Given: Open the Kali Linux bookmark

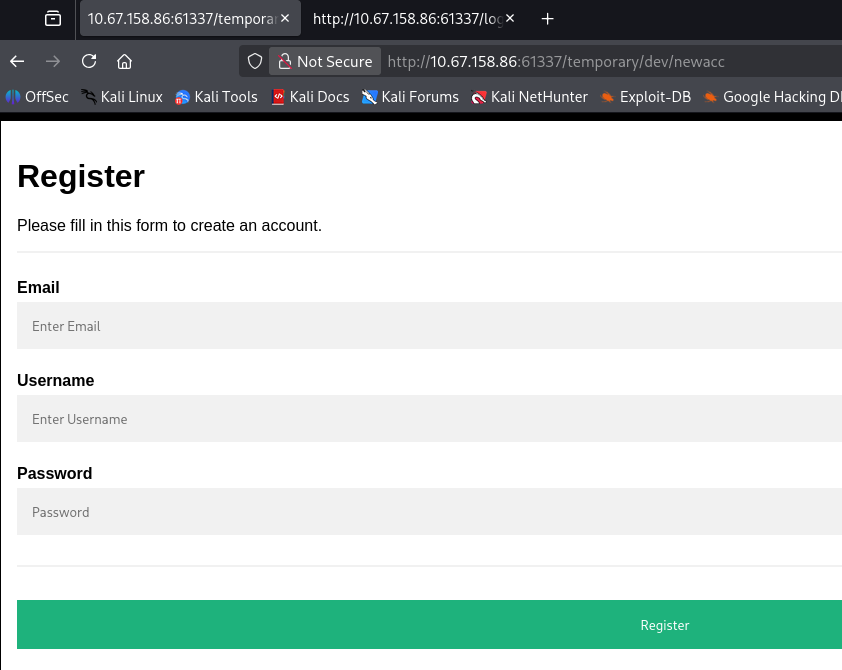Looking at the screenshot, I should pos(122,97).
